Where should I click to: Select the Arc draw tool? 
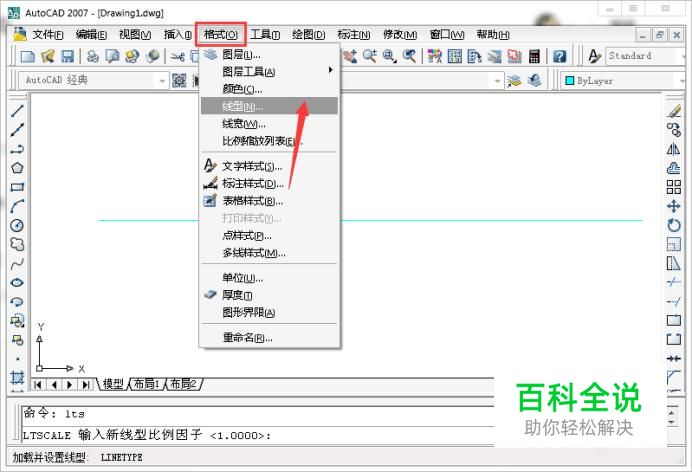click(17, 206)
